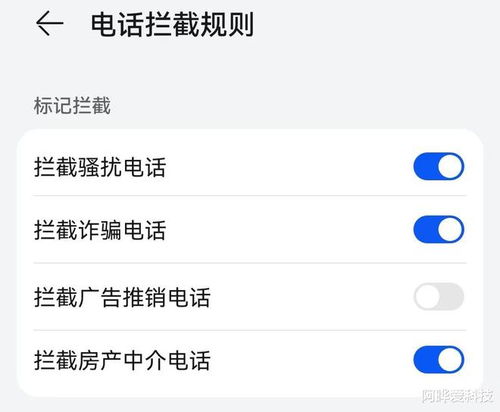500x412 pixels.
Task: Click grey track of 拦截广告推销电话 switch
Action: click(452, 296)
